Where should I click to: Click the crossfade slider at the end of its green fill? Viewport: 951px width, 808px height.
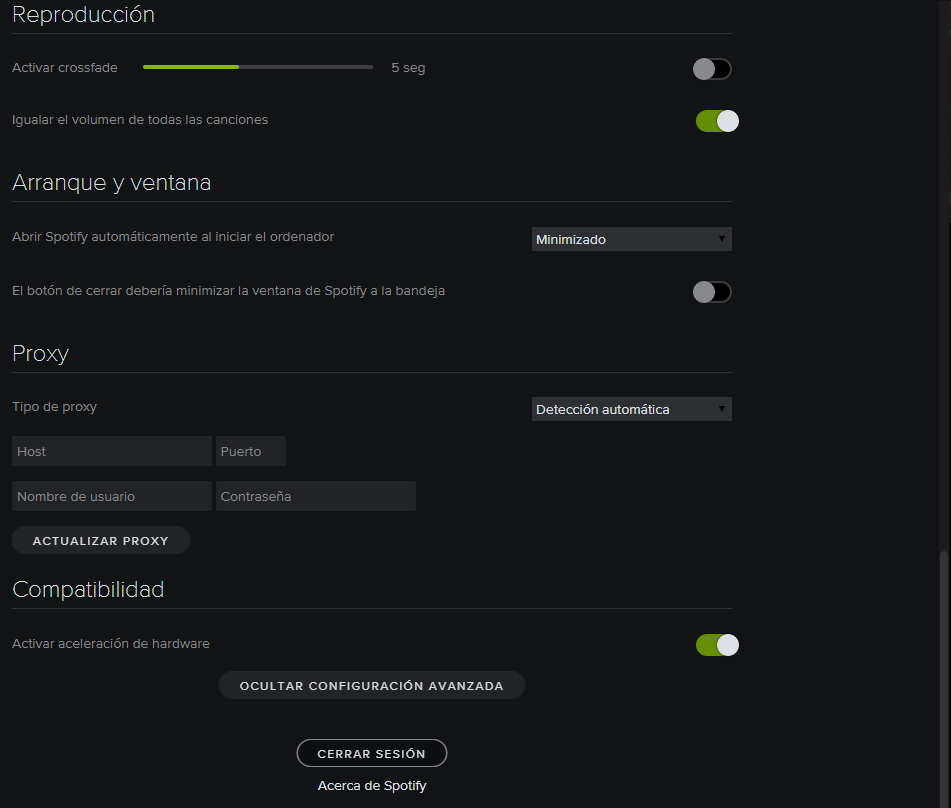tap(238, 67)
